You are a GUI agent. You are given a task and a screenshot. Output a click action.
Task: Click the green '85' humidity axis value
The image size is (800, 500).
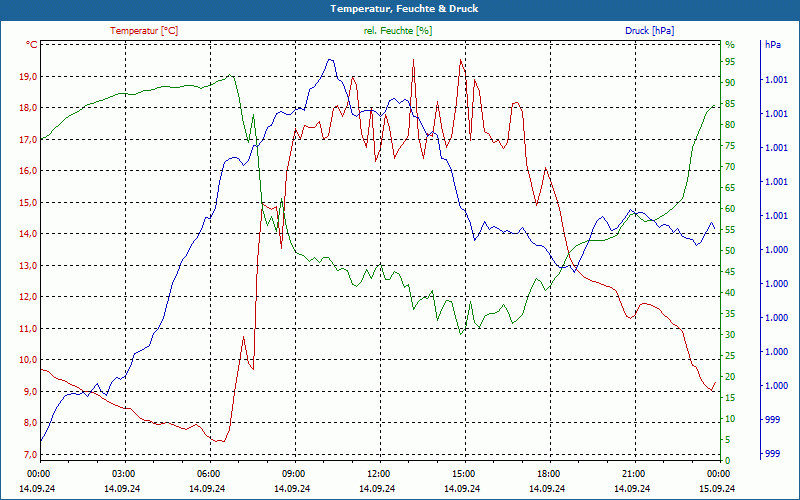730,104
